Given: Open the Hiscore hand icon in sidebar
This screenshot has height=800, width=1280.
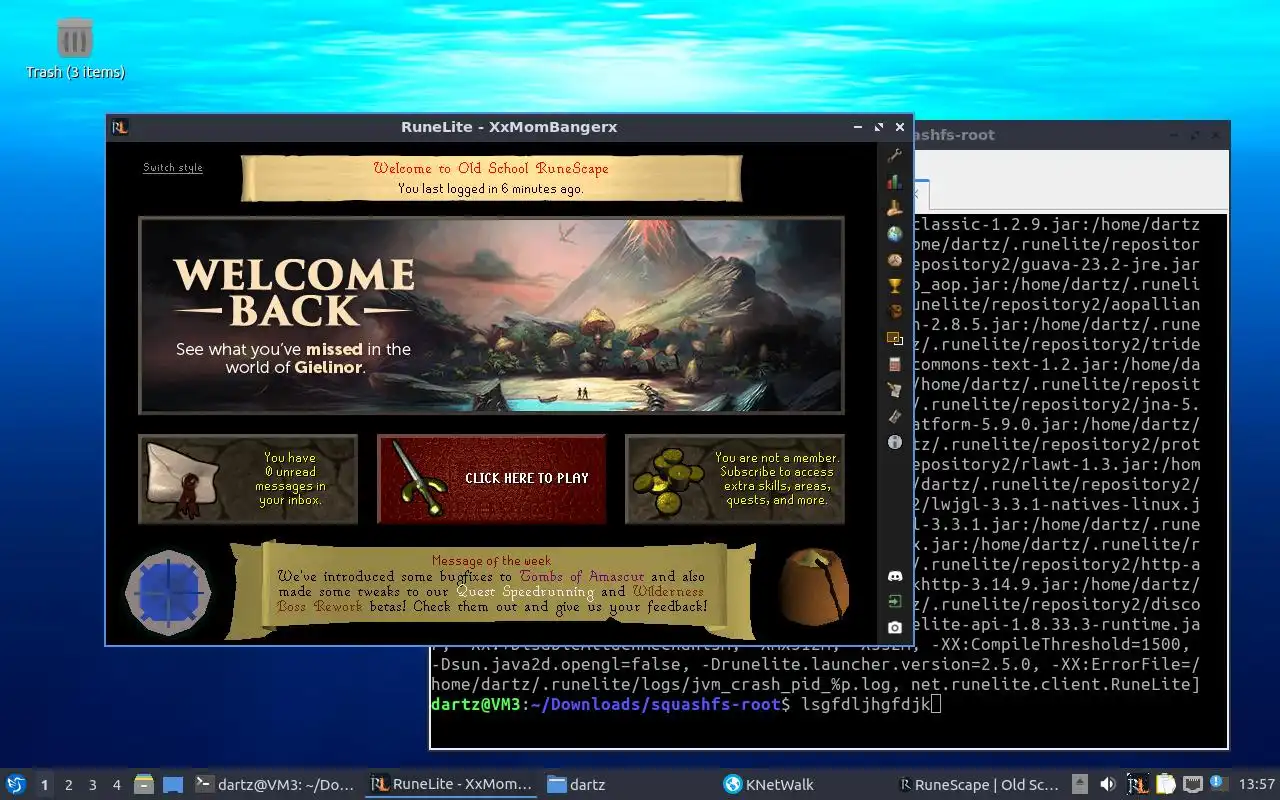Looking at the screenshot, I should (894, 208).
